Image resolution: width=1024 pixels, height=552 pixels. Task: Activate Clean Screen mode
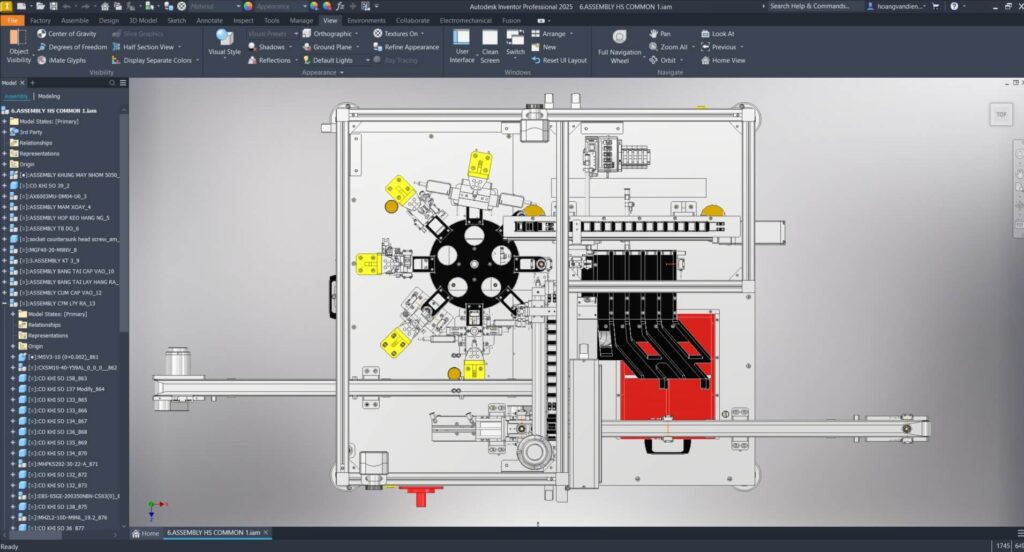pos(490,46)
